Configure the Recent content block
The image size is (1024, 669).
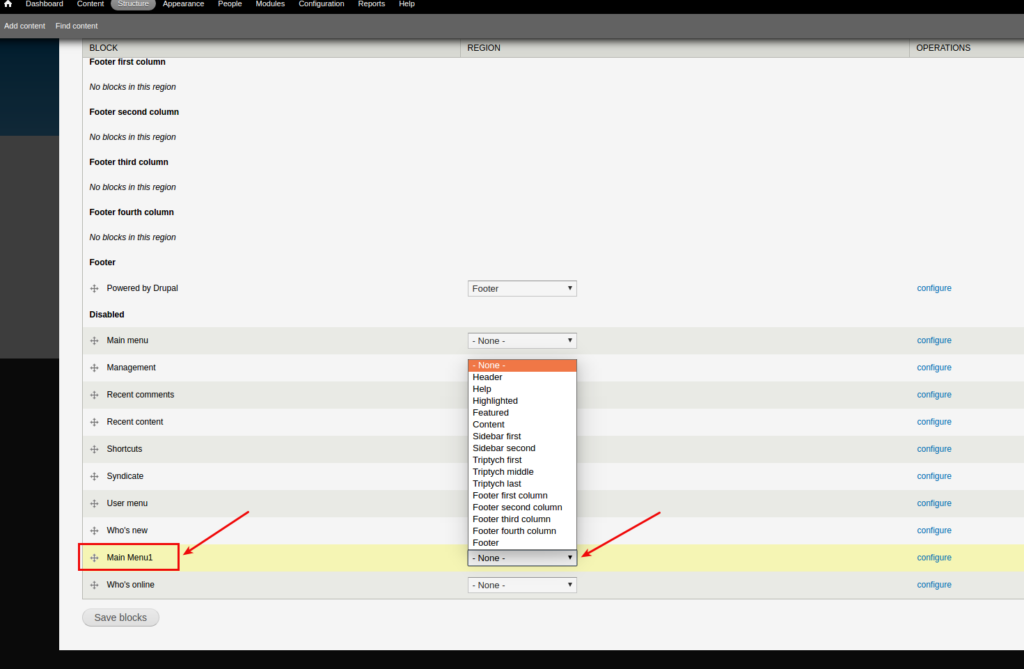[x=934, y=422]
